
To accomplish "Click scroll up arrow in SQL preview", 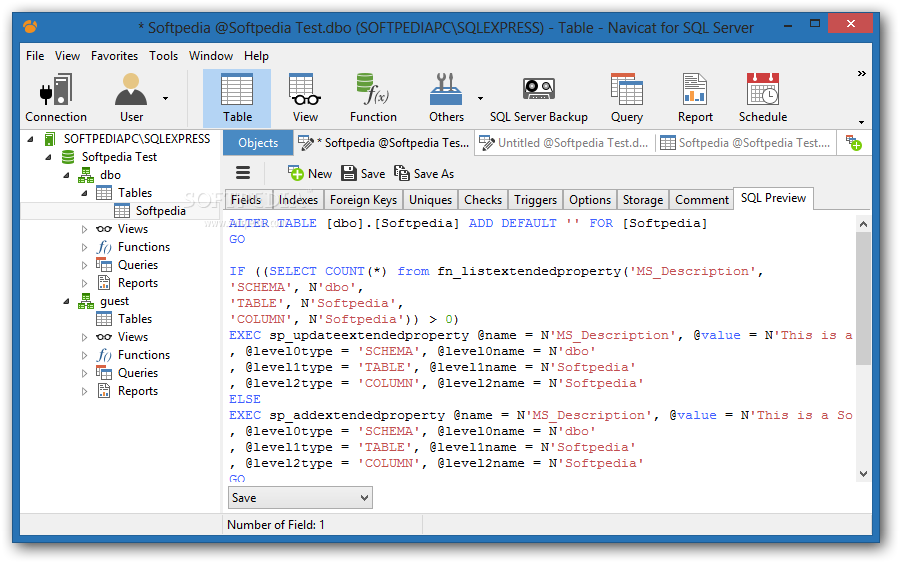I will click(863, 224).
